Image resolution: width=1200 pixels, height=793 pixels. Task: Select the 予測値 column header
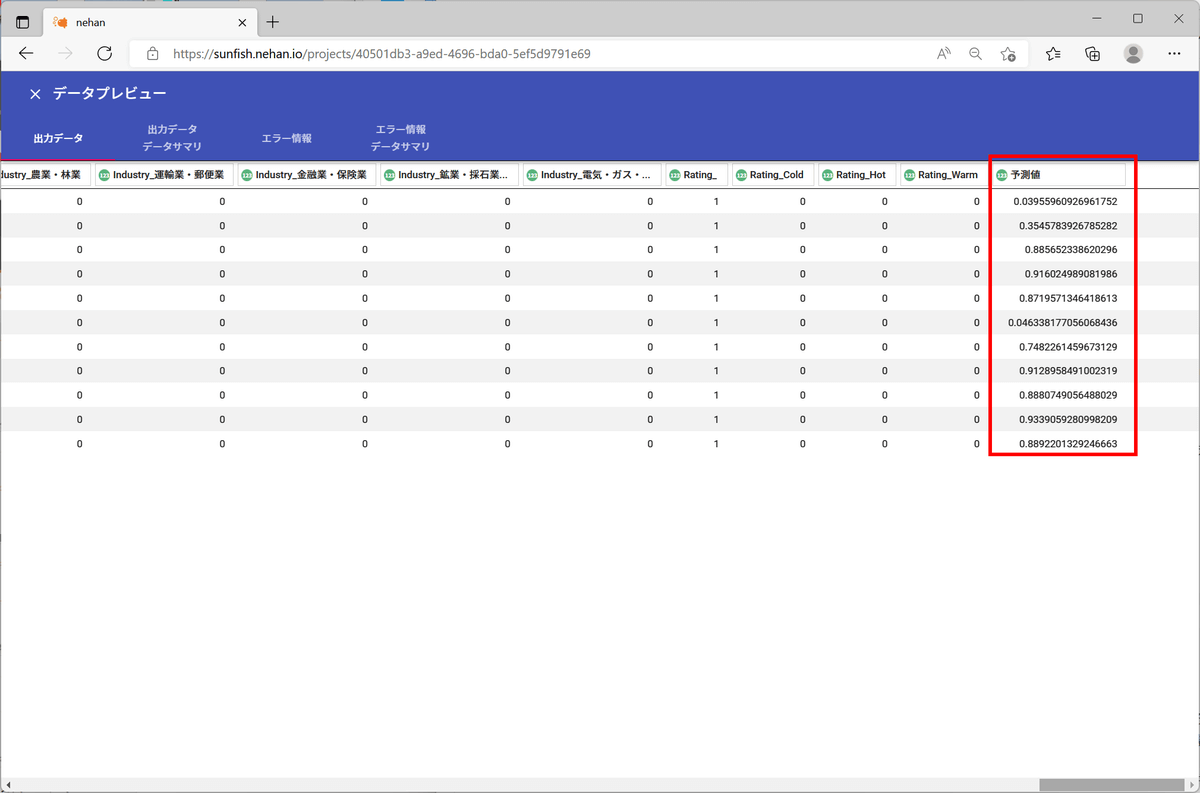pos(1059,175)
